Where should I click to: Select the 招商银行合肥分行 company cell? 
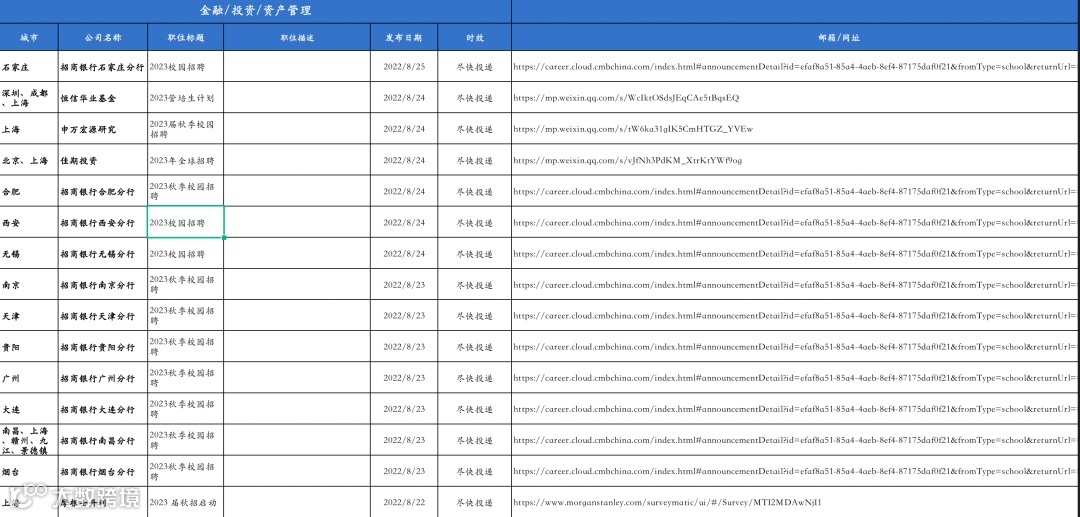[103, 191]
